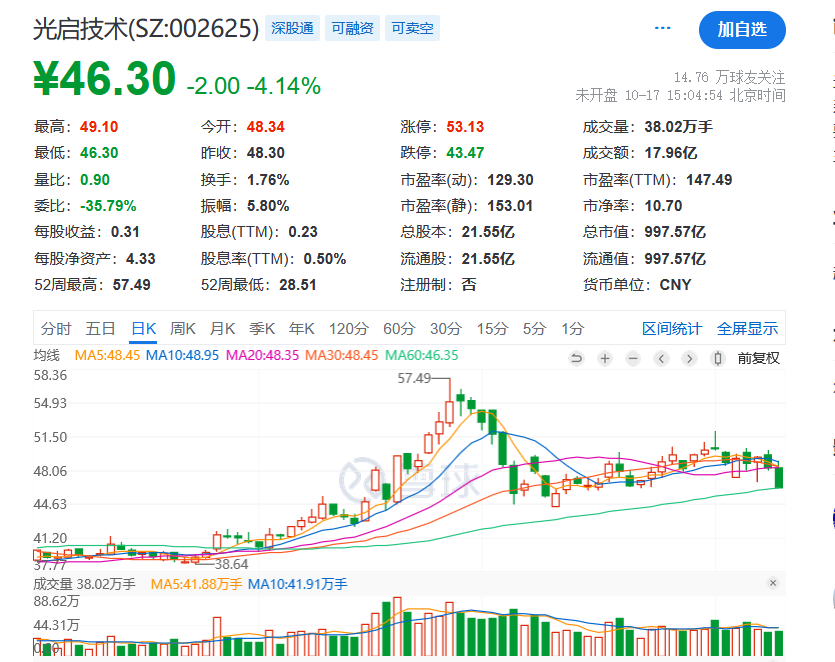Click the 57.49 high price marker

click(414, 378)
